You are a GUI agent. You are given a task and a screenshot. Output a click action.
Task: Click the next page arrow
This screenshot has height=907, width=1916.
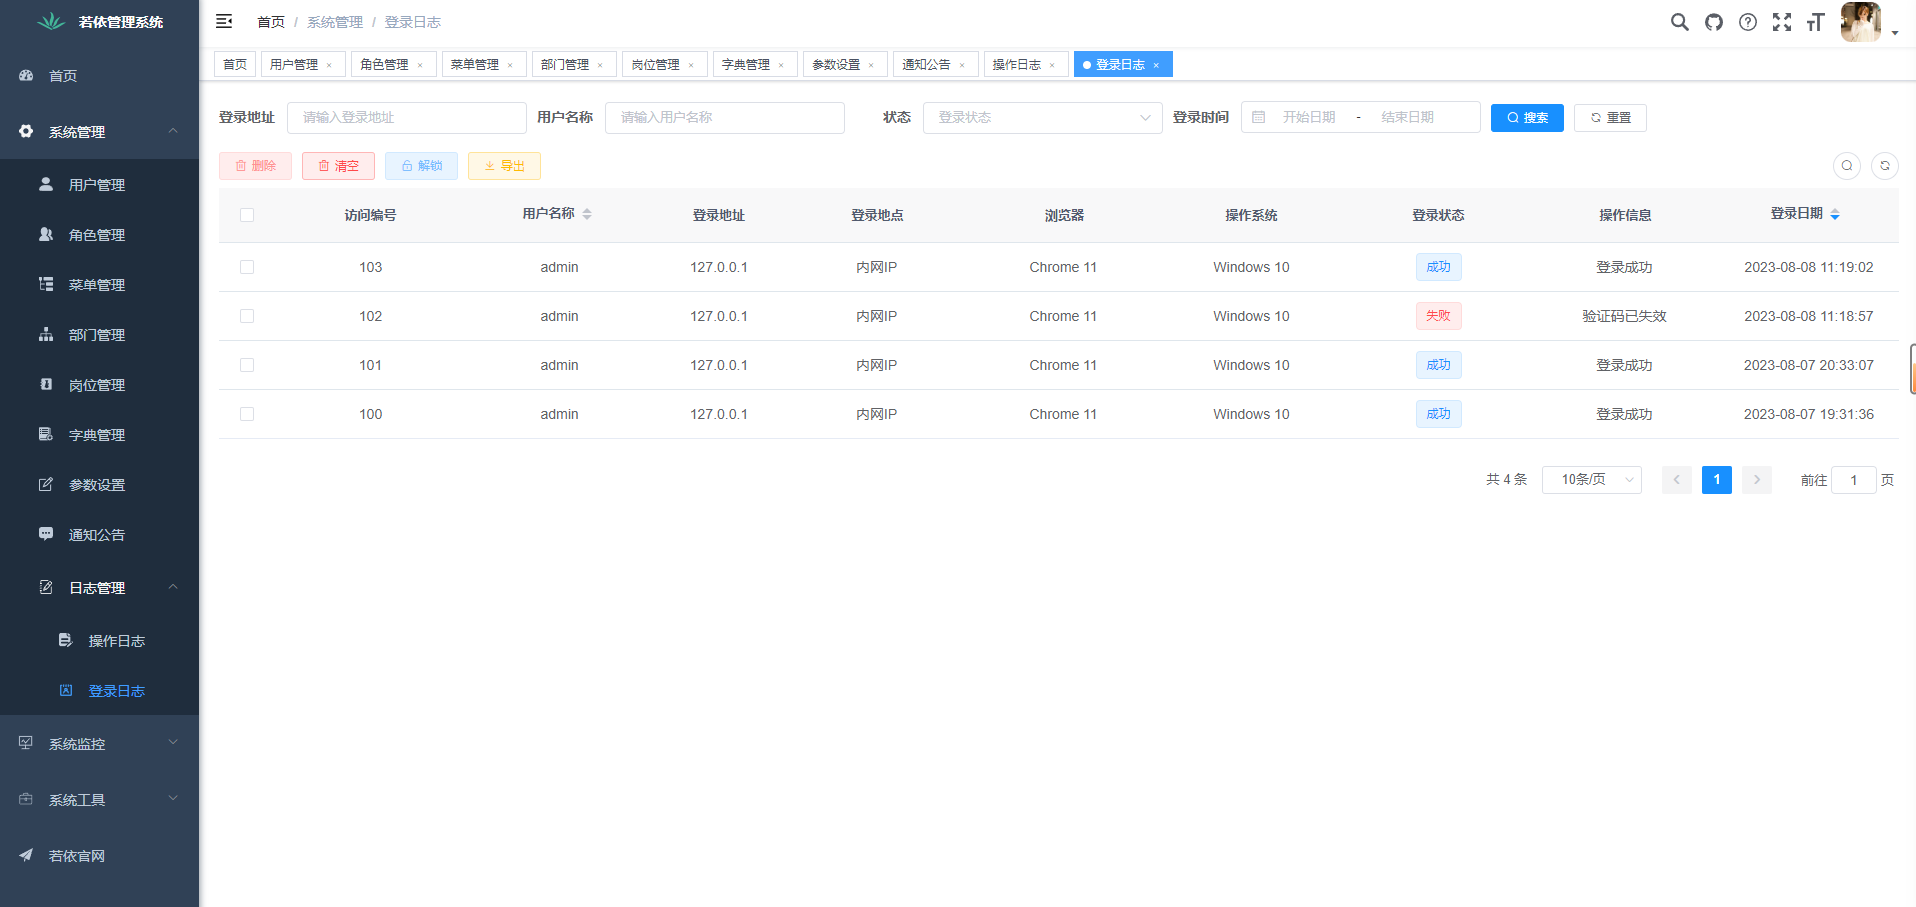pos(1757,480)
